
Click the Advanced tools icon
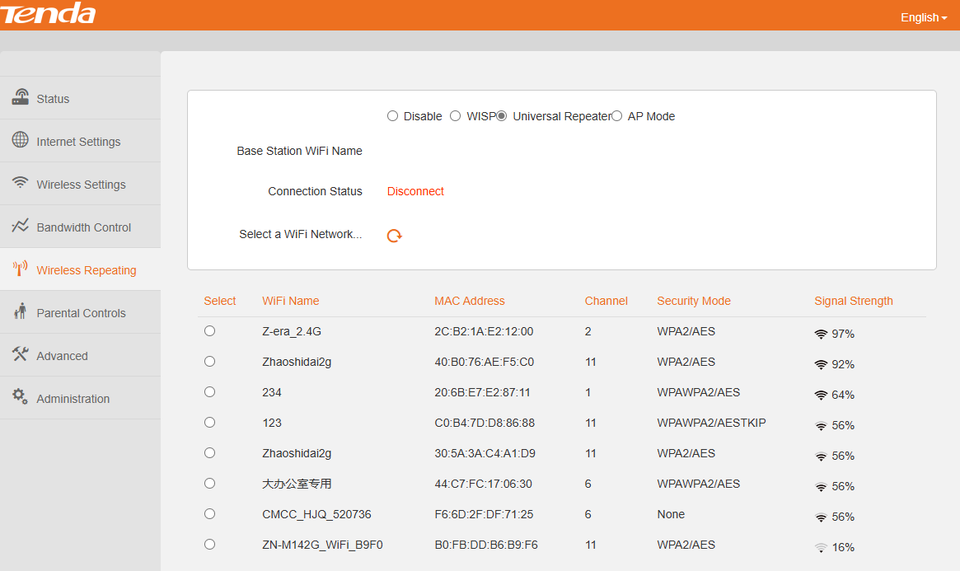tap(20, 354)
